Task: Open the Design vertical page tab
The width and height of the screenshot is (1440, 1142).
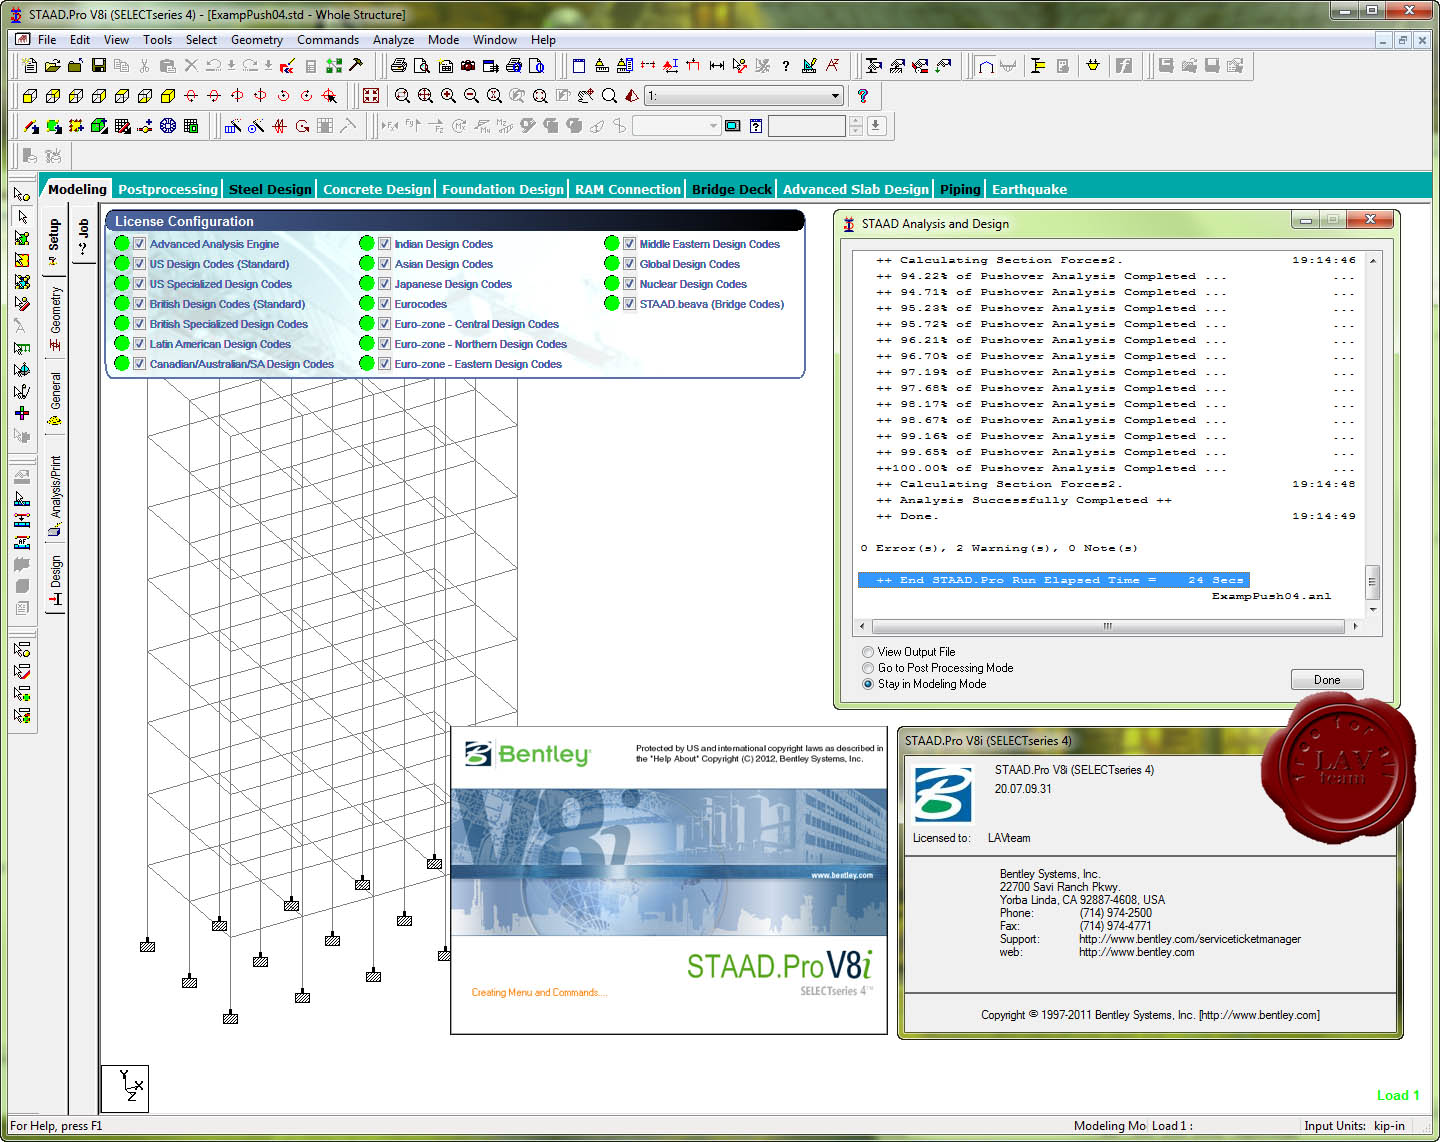Action: (x=55, y=580)
